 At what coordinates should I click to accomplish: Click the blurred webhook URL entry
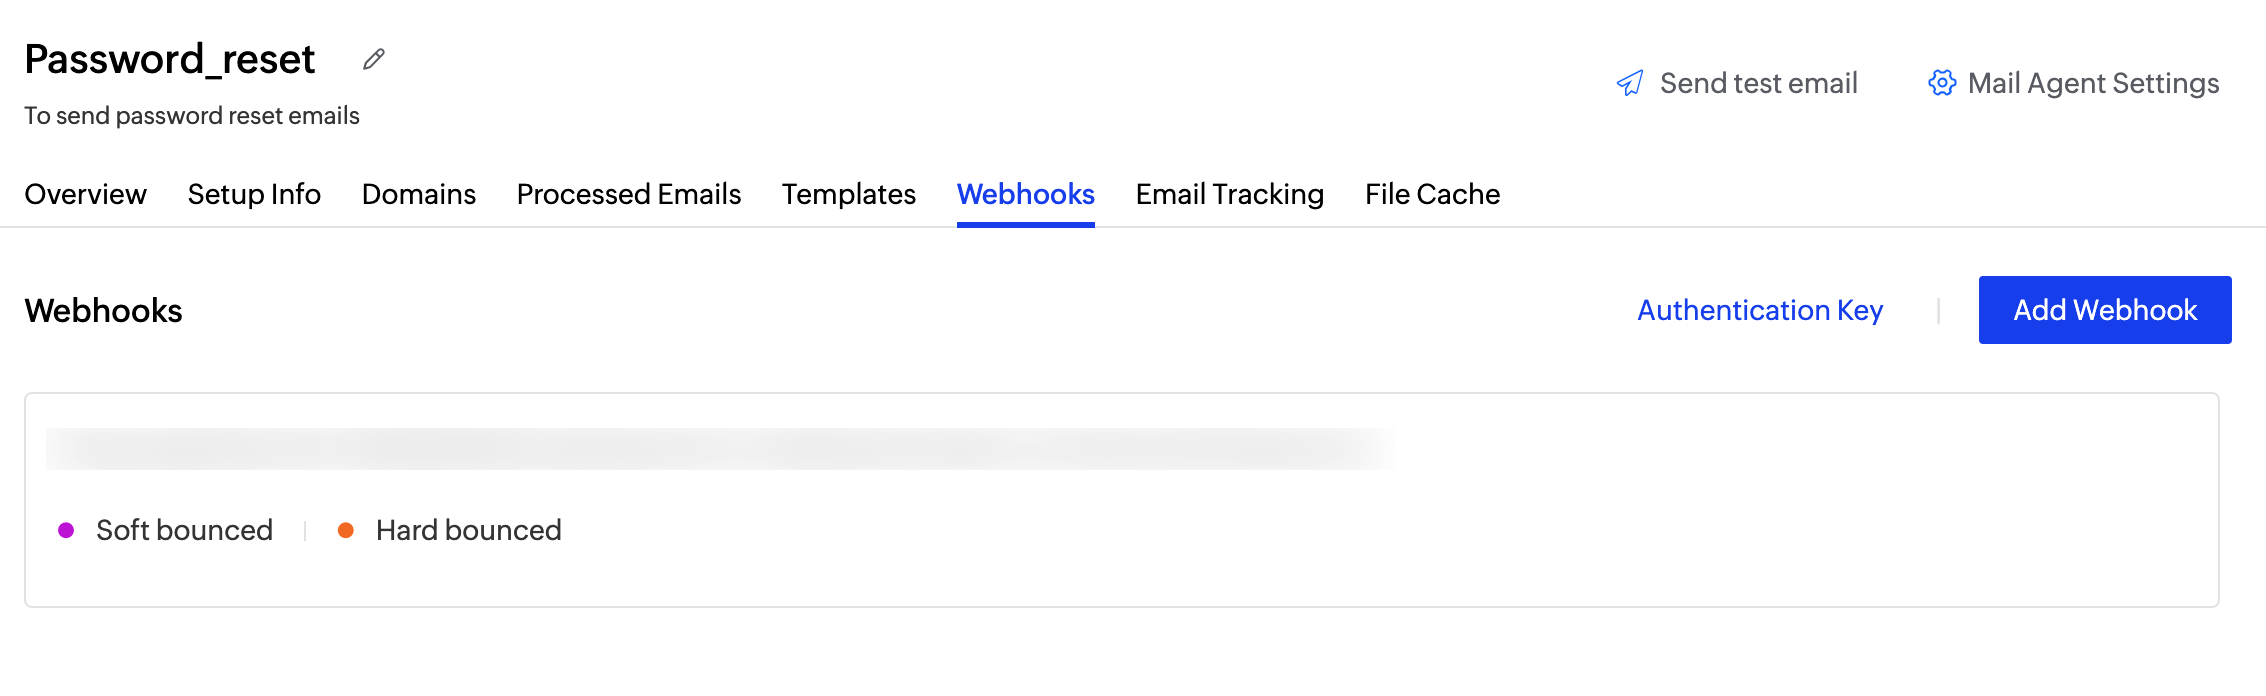pyautogui.click(x=720, y=449)
